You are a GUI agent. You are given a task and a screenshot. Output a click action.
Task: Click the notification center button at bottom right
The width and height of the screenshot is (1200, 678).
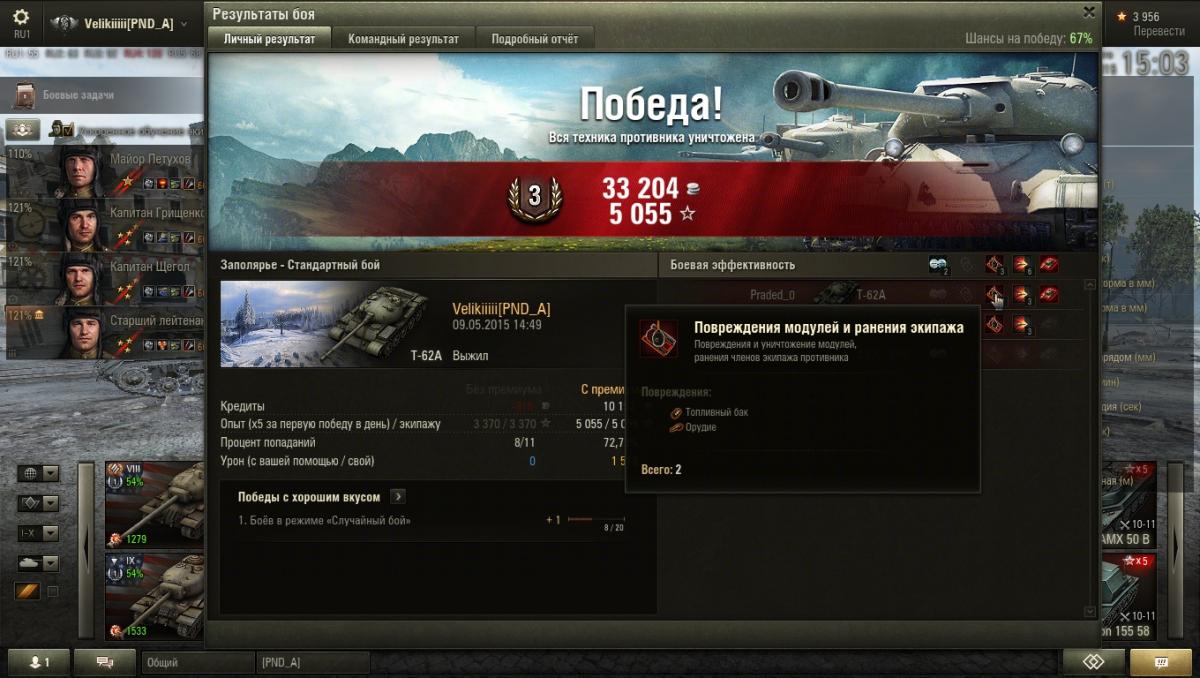coord(1160,662)
